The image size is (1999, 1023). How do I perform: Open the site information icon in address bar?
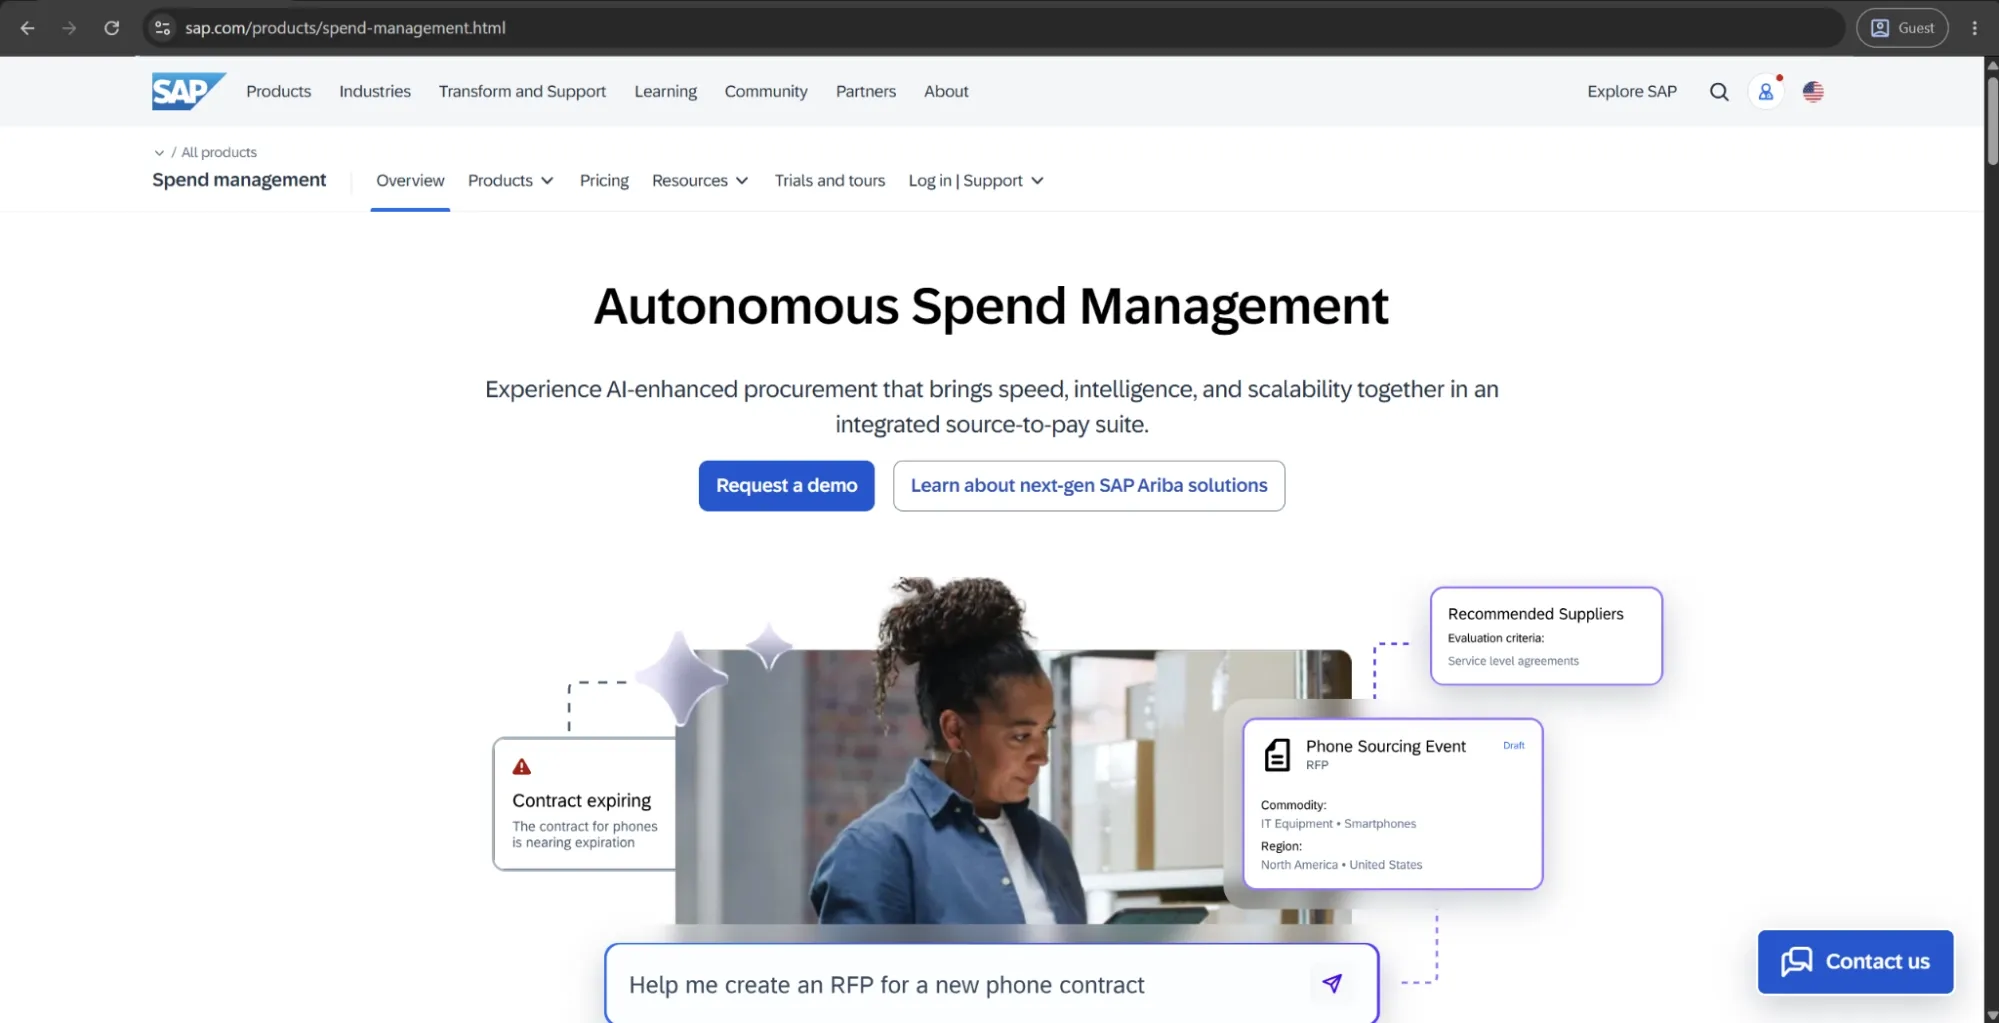pos(162,28)
